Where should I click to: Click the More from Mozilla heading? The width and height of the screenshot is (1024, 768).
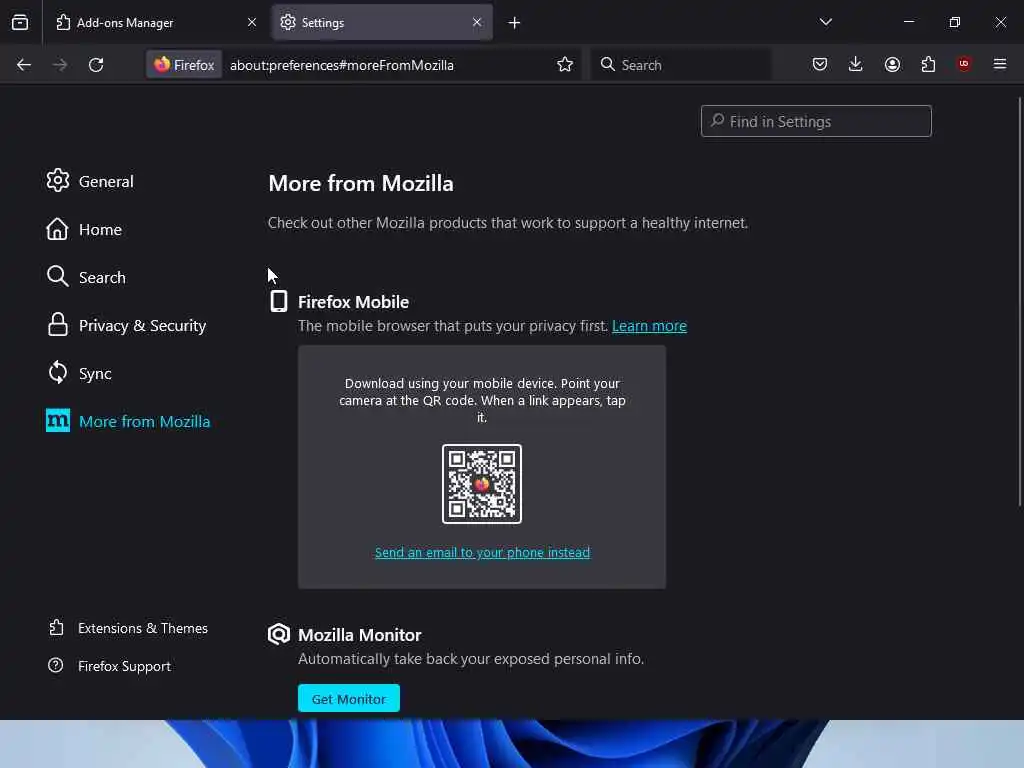click(x=360, y=184)
